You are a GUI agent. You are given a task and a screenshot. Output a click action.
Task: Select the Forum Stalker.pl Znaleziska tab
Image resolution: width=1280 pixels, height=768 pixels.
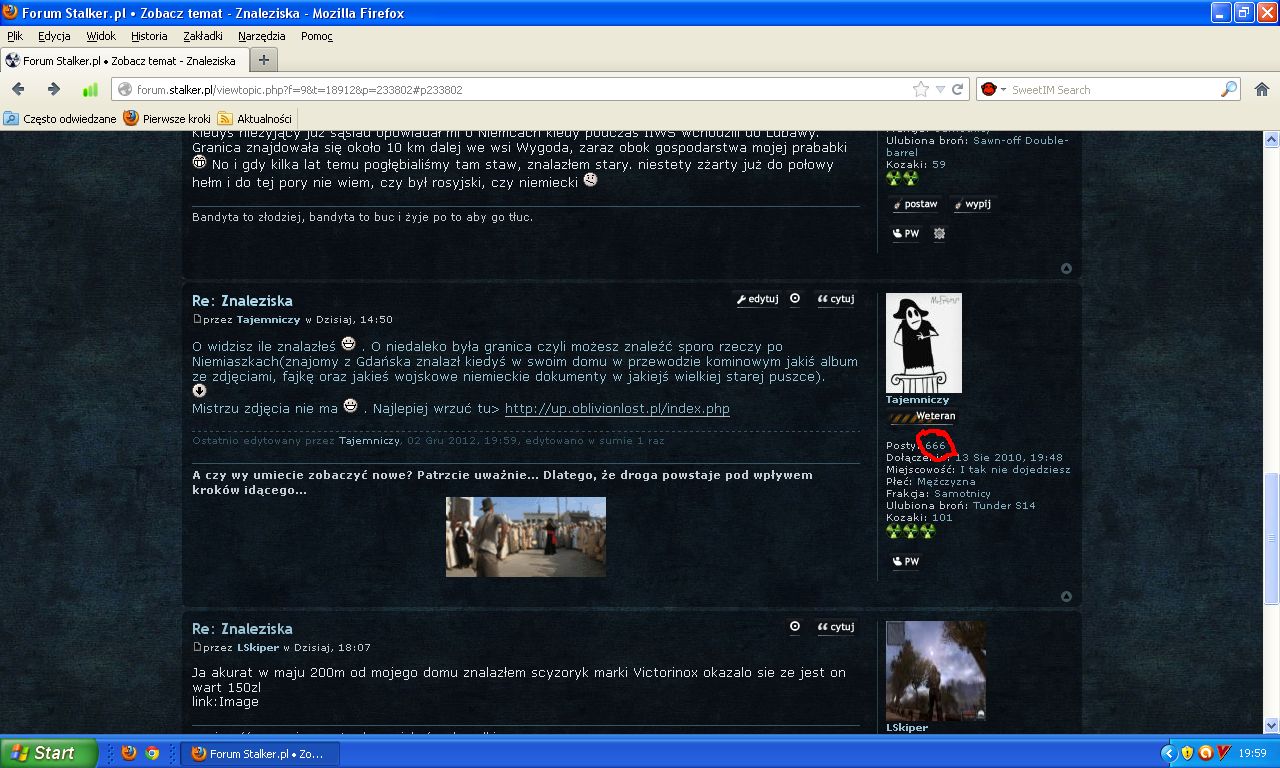pyautogui.click(x=123, y=60)
